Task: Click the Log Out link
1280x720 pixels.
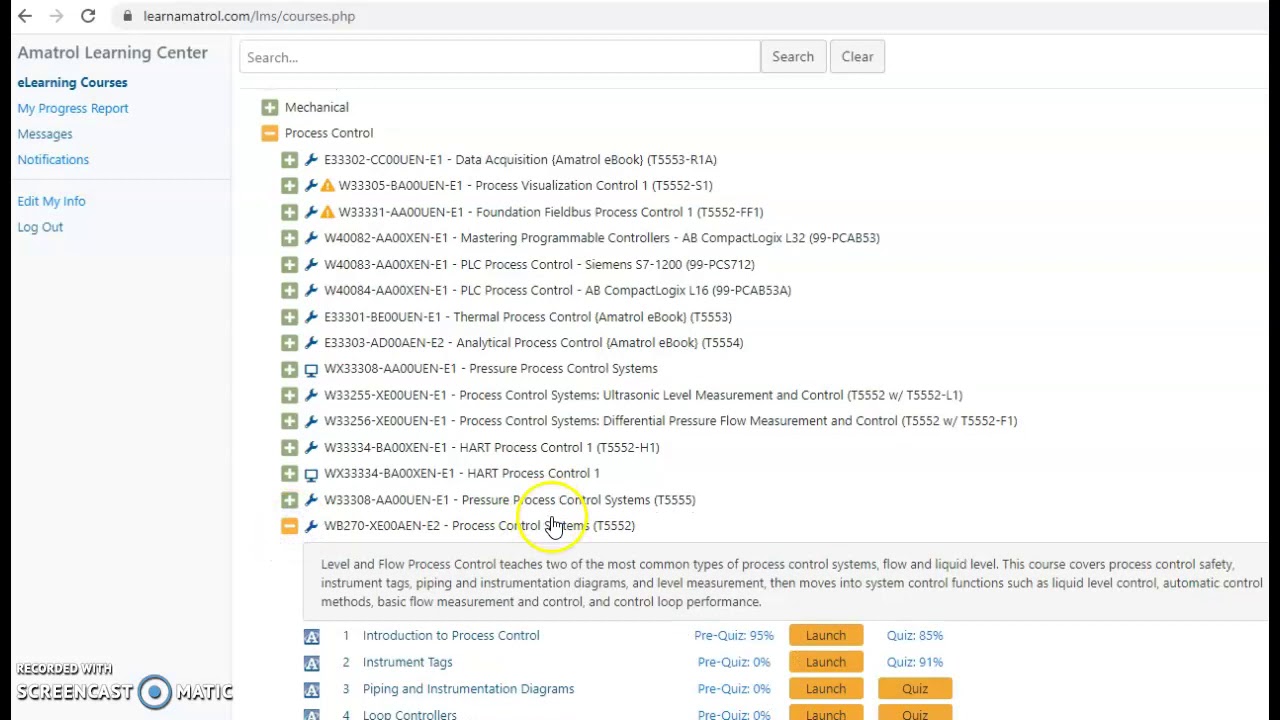Action: [x=40, y=227]
